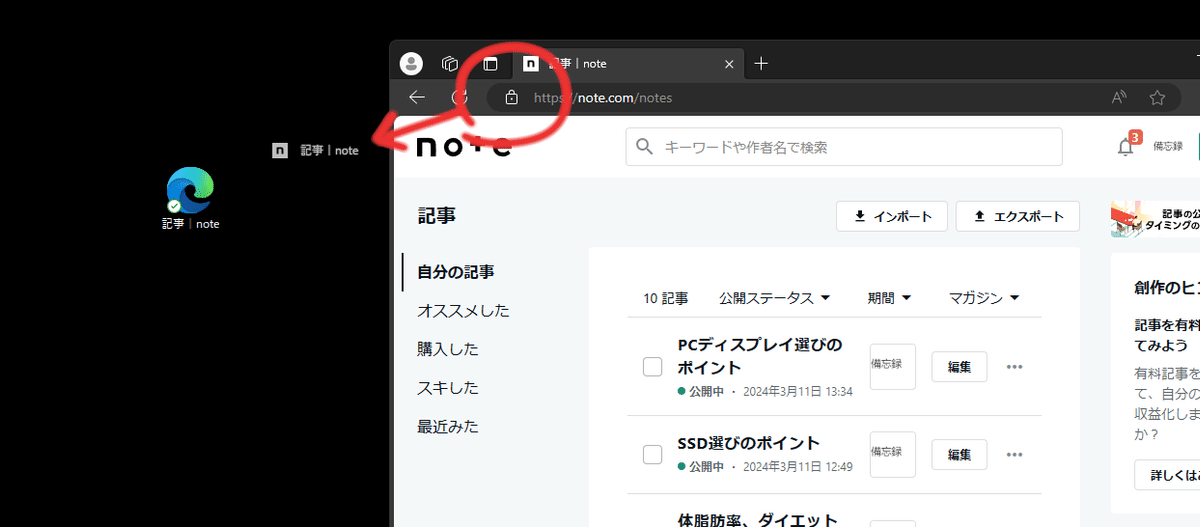Open the notifications bell icon
This screenshot has width=1200, height=527.
click(x=1126, y=147)
